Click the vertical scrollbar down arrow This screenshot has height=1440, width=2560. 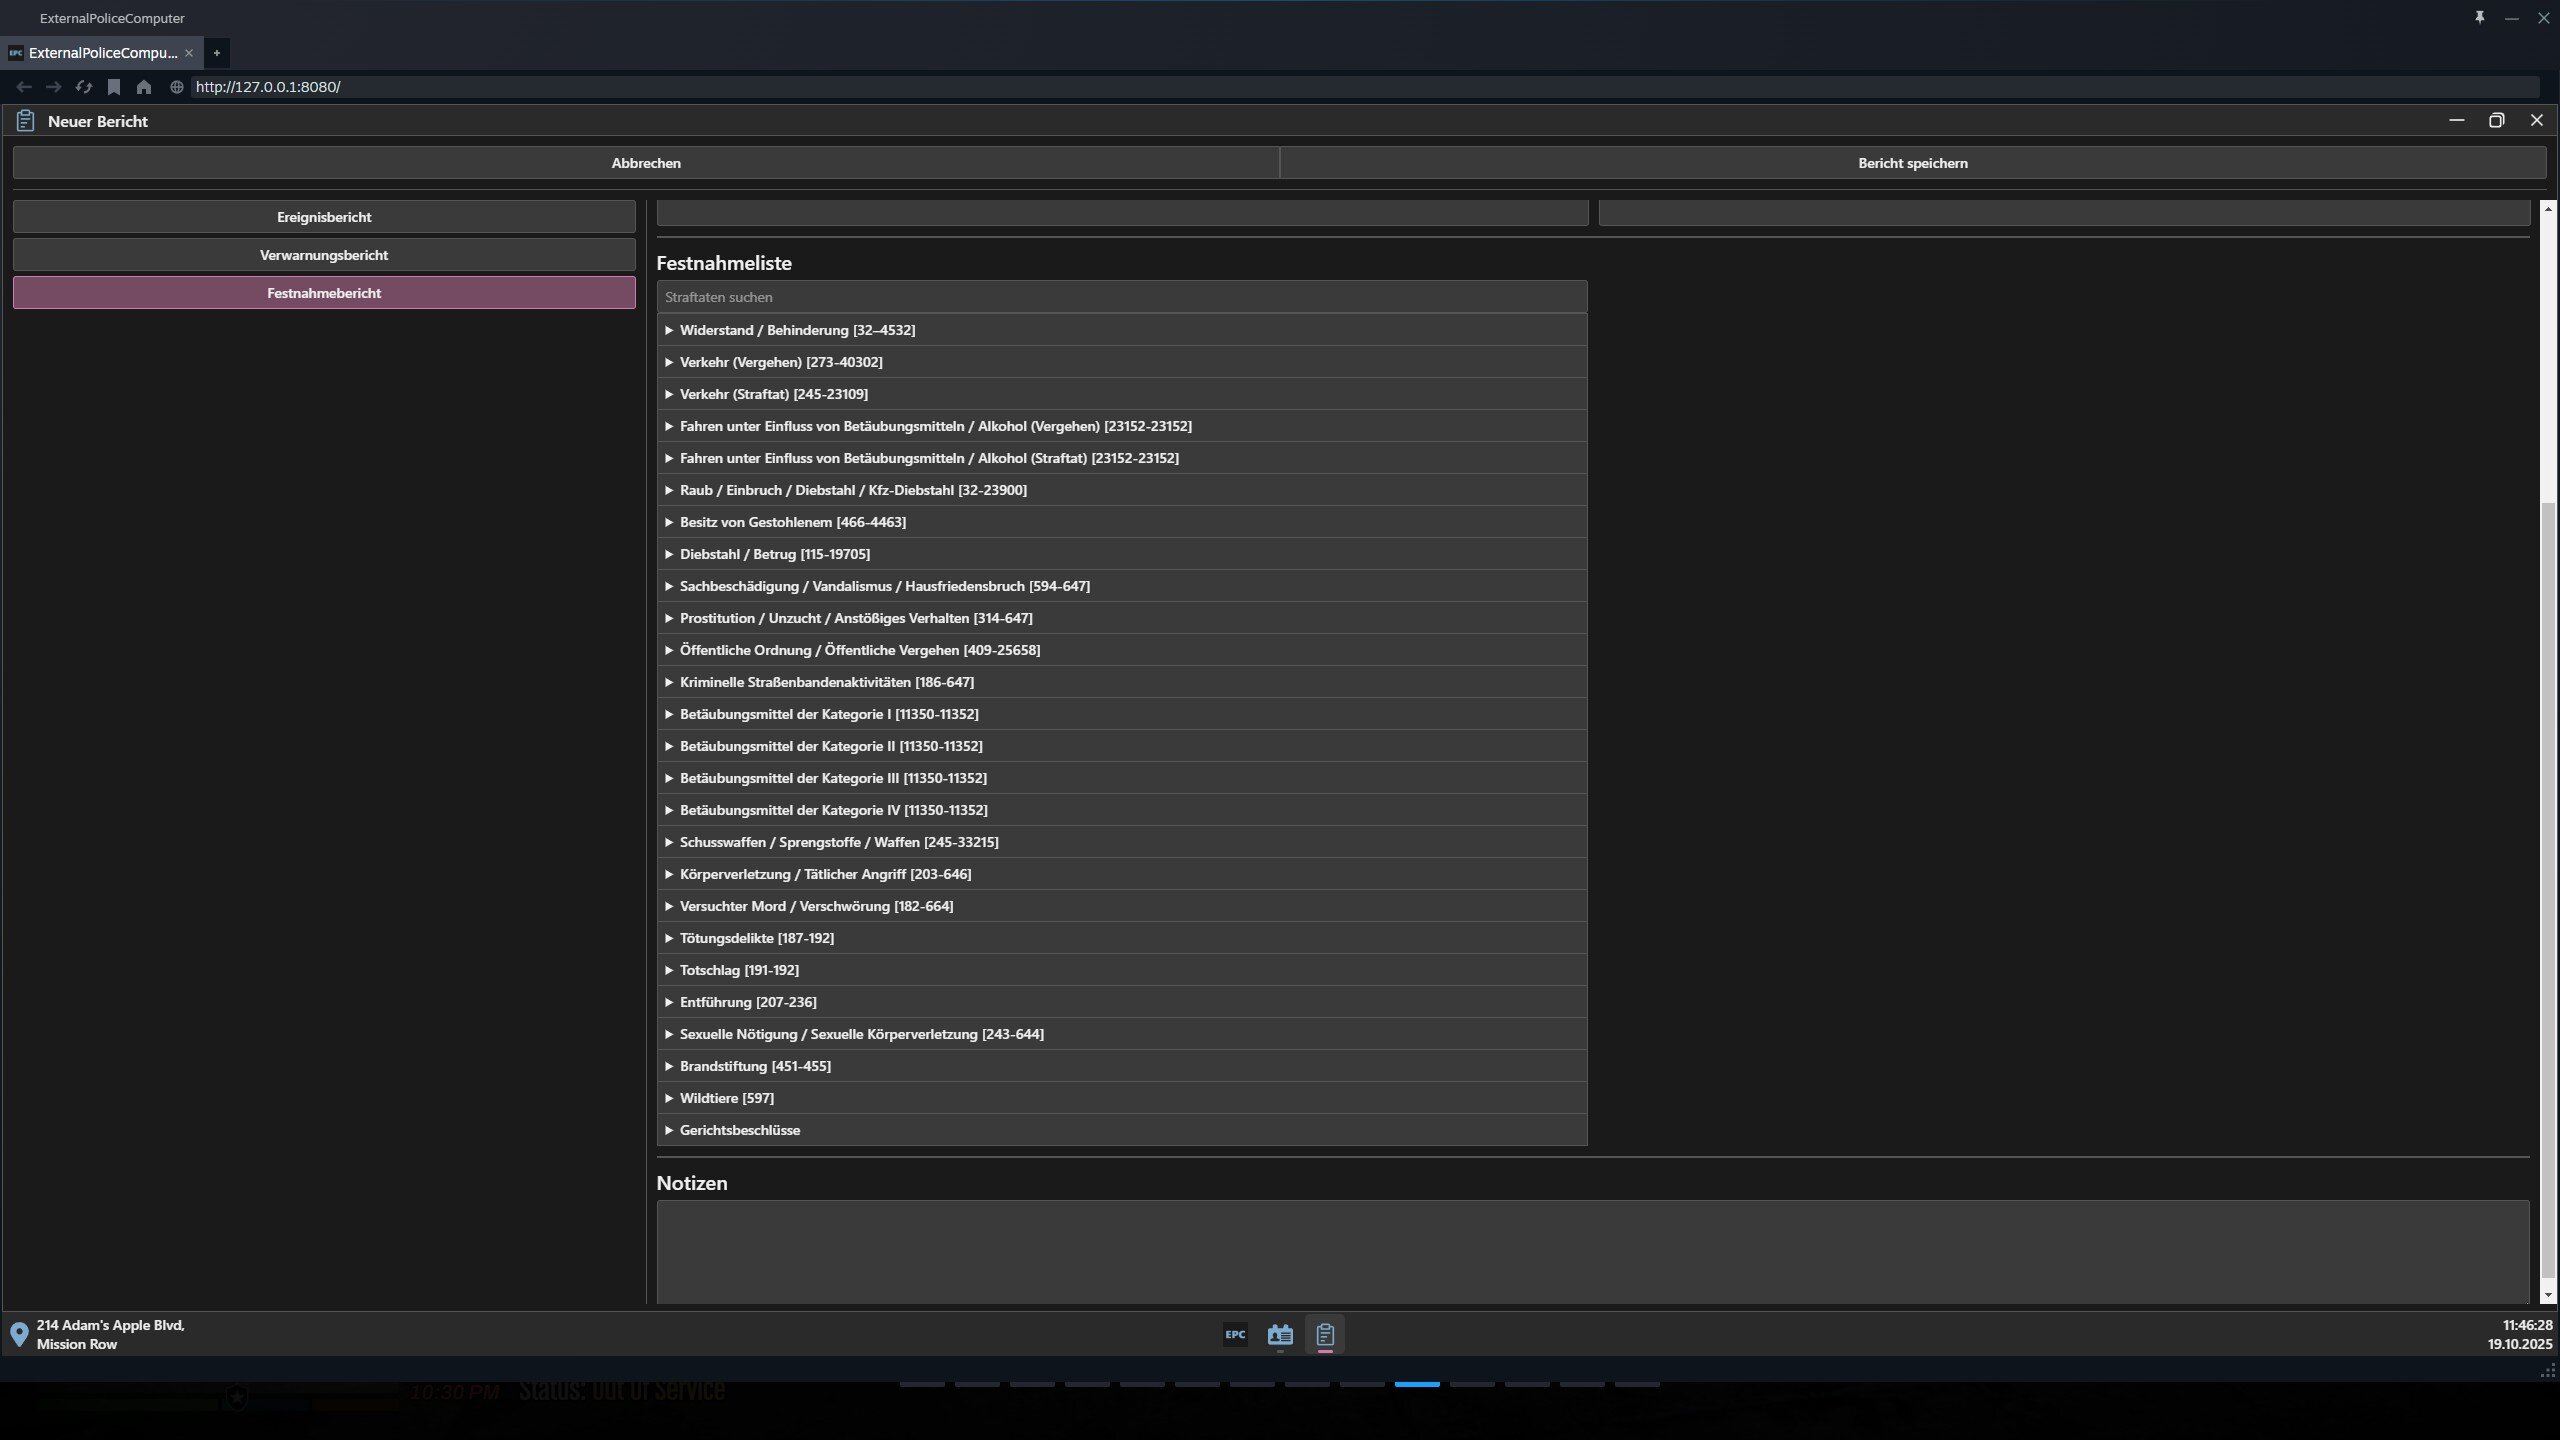[x=2546, y=1295]
